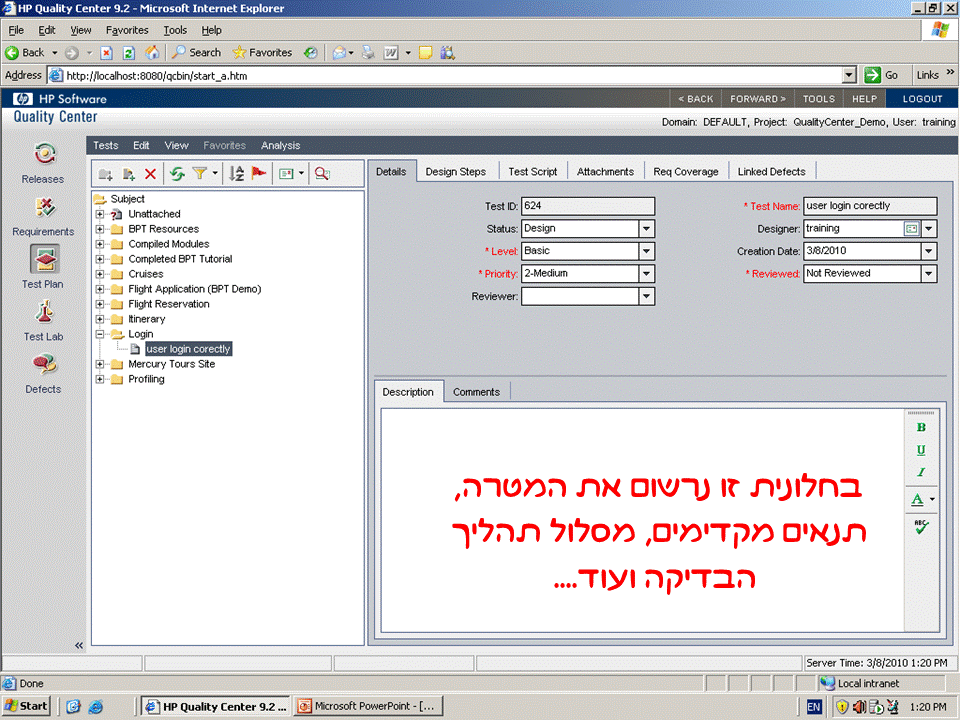The image size is (960, 720).
Task: Click the send mail toolbar icon
Action: (286, 174)
